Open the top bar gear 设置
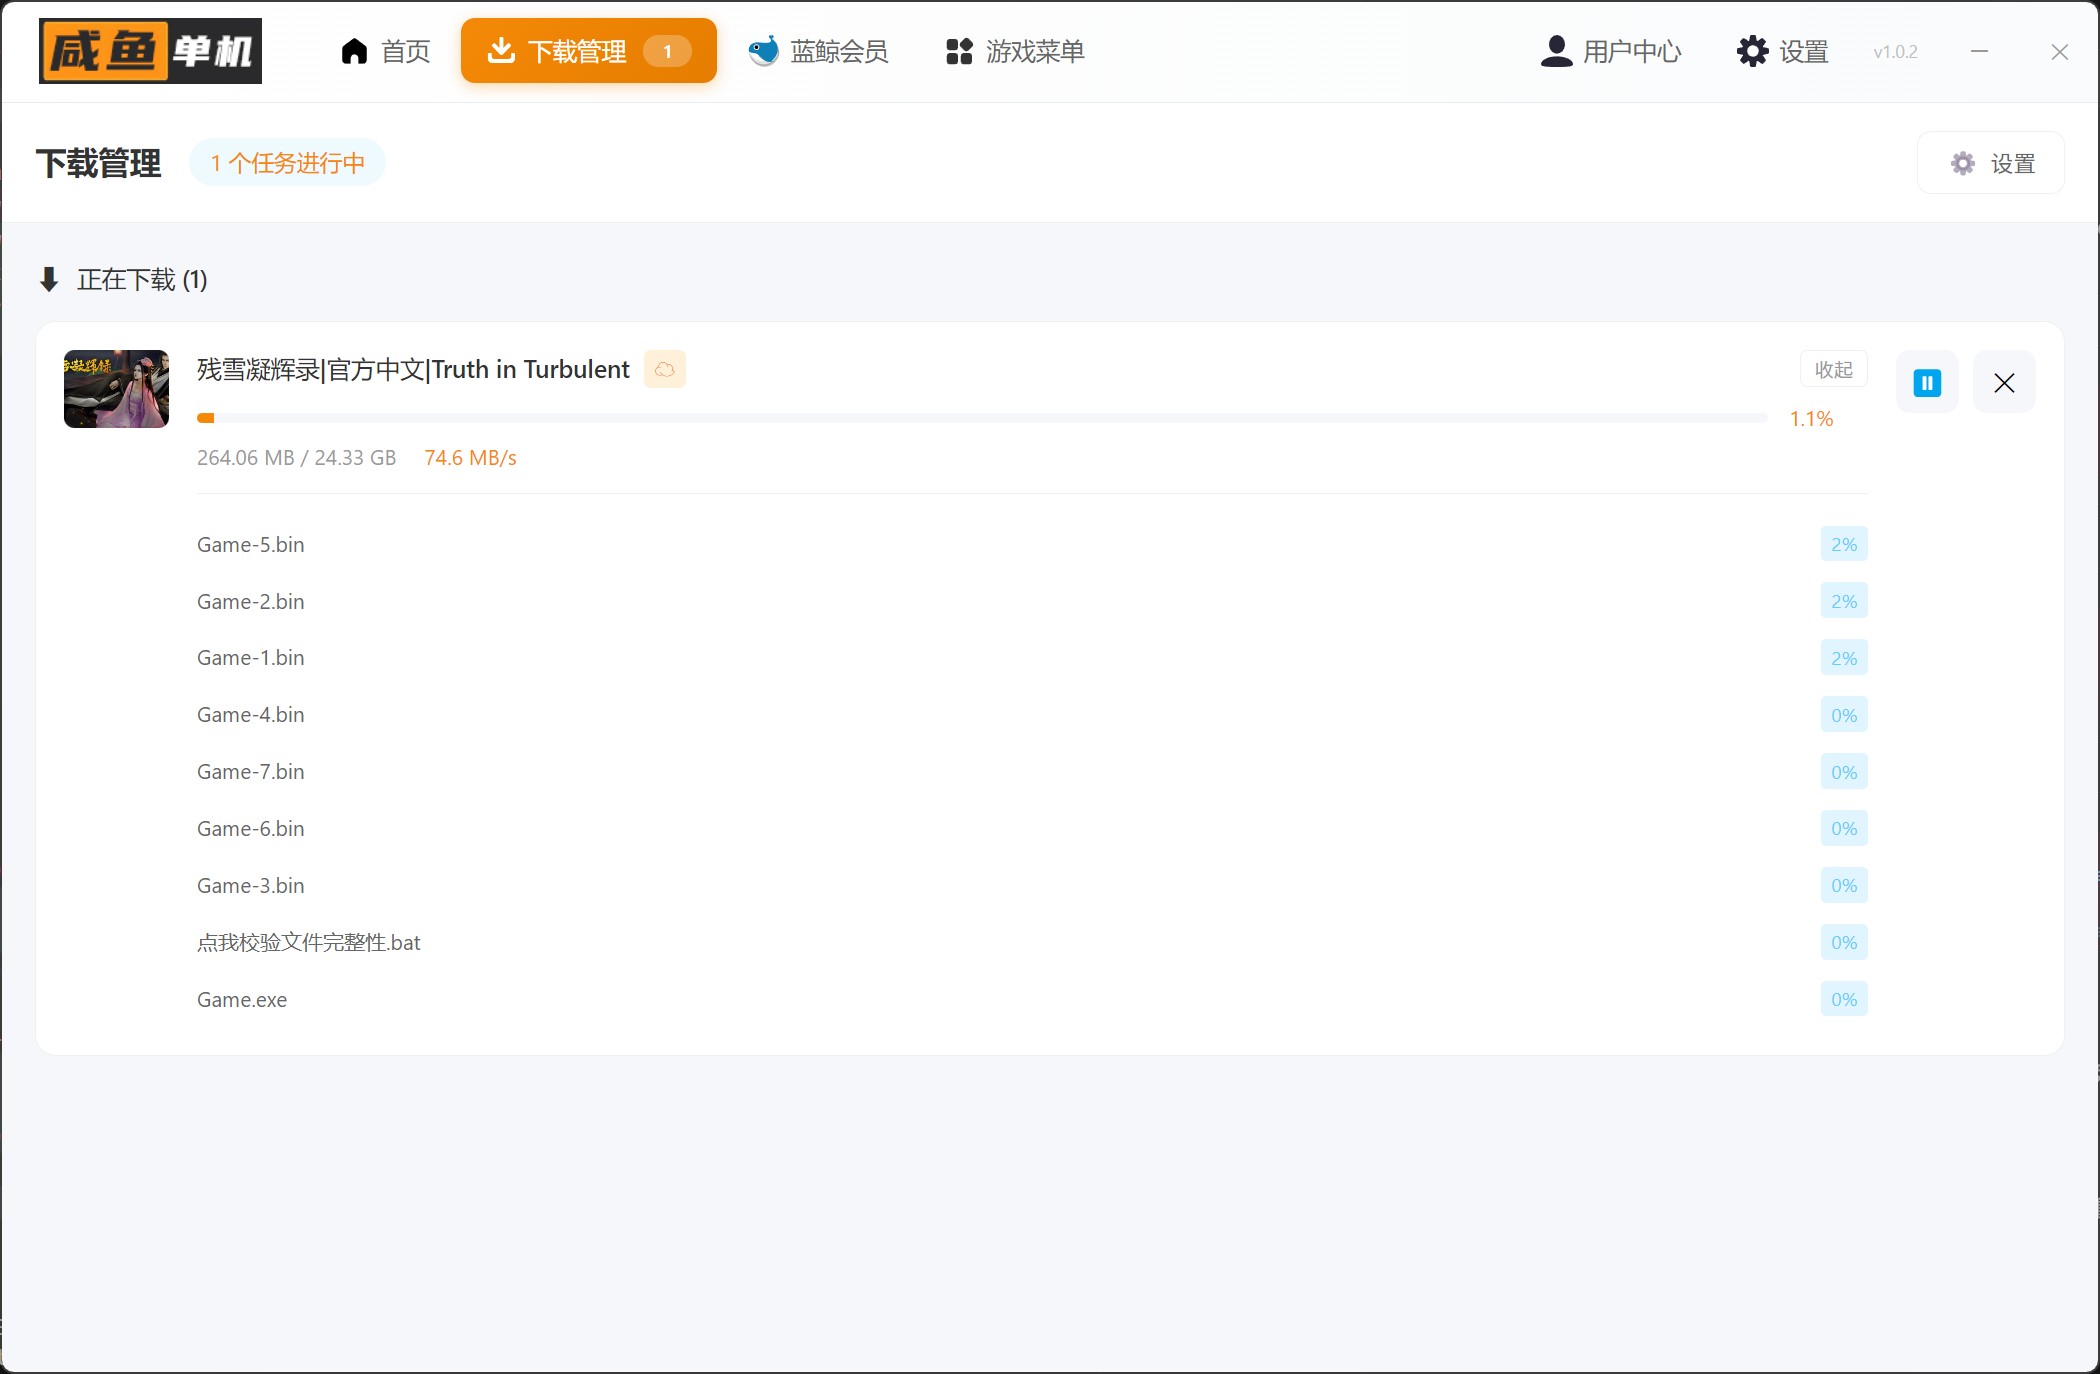Image resolution: width=2100 pixels, height=1374 pixels. (x=1783, y=51)
